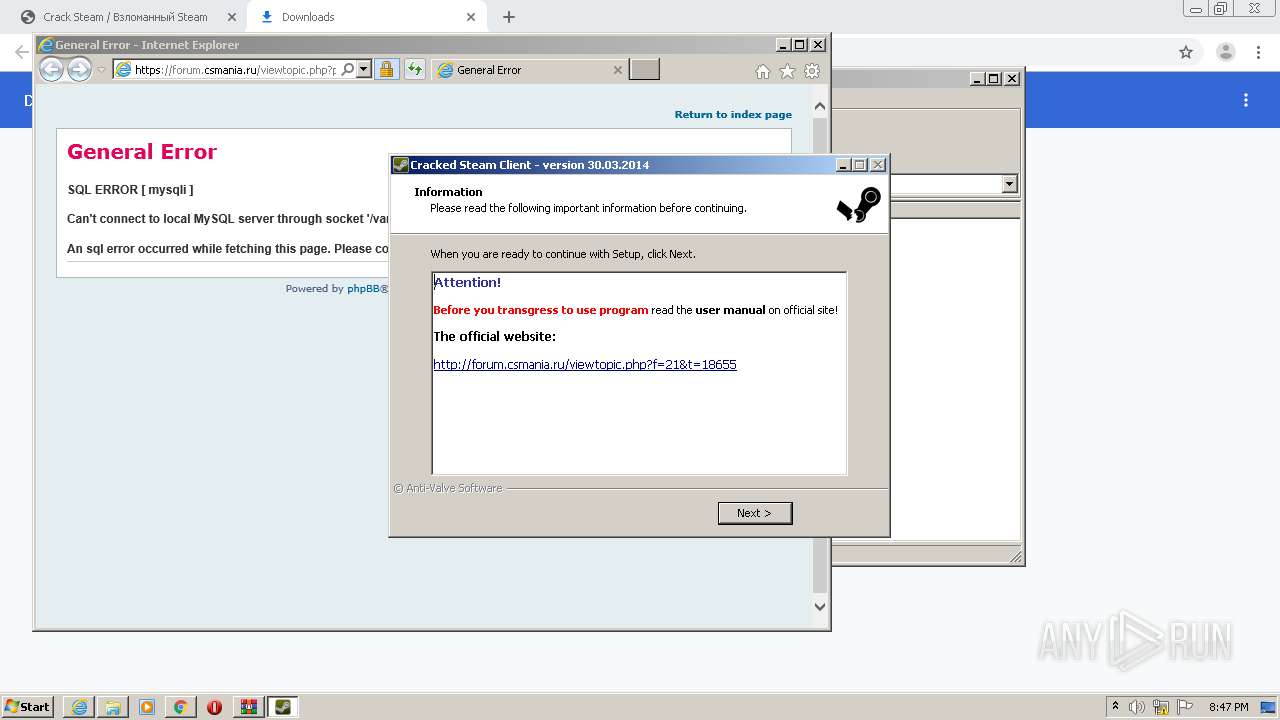Click Return to index page link

click(733, 114)
